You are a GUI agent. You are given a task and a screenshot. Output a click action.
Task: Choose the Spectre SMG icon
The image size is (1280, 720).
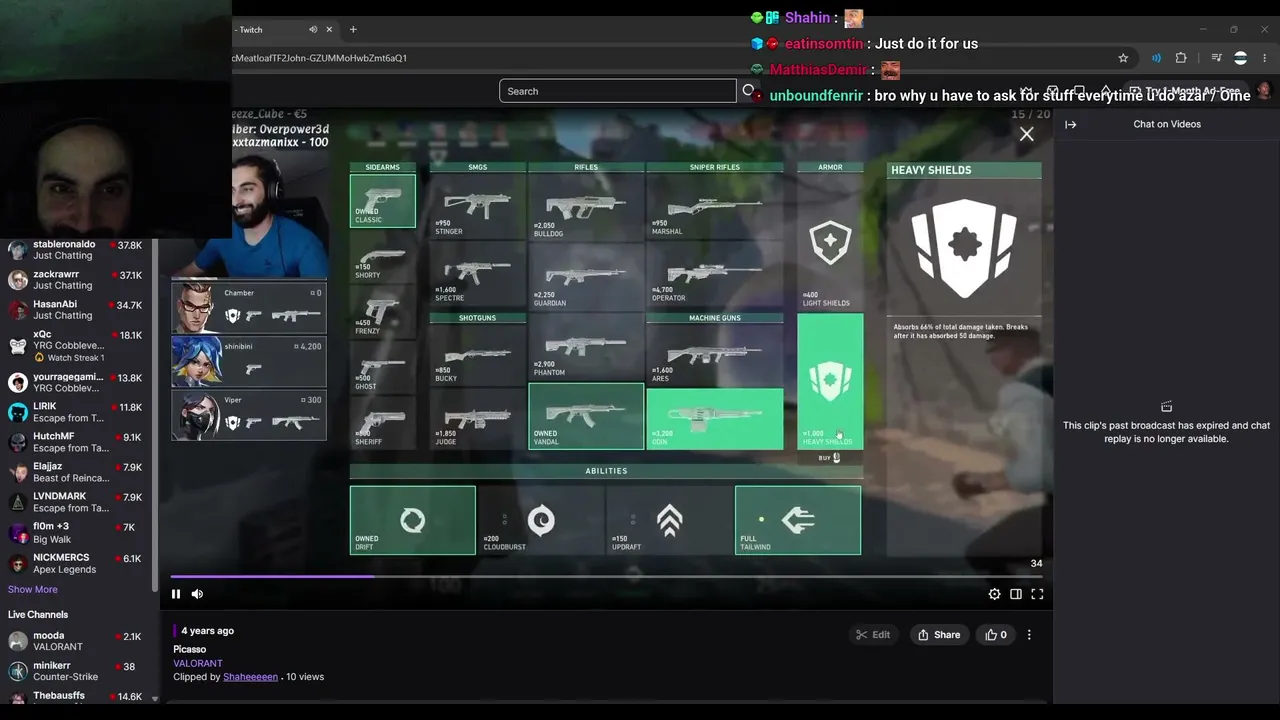tap(478, 274)
